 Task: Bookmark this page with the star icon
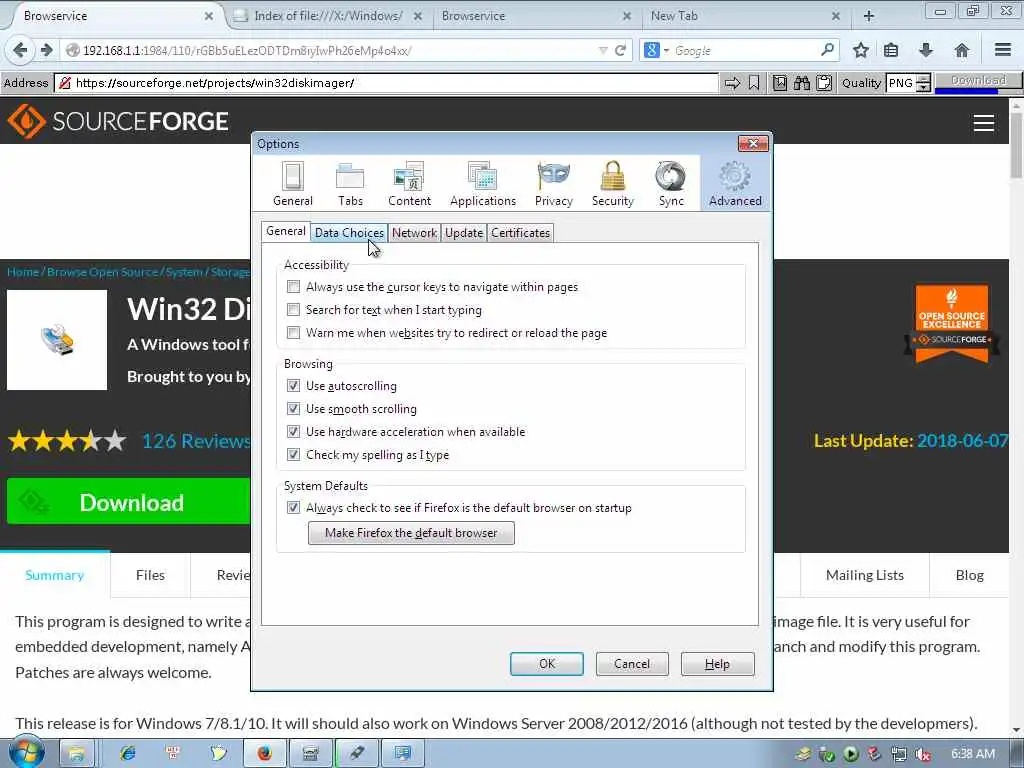point(861,50)
